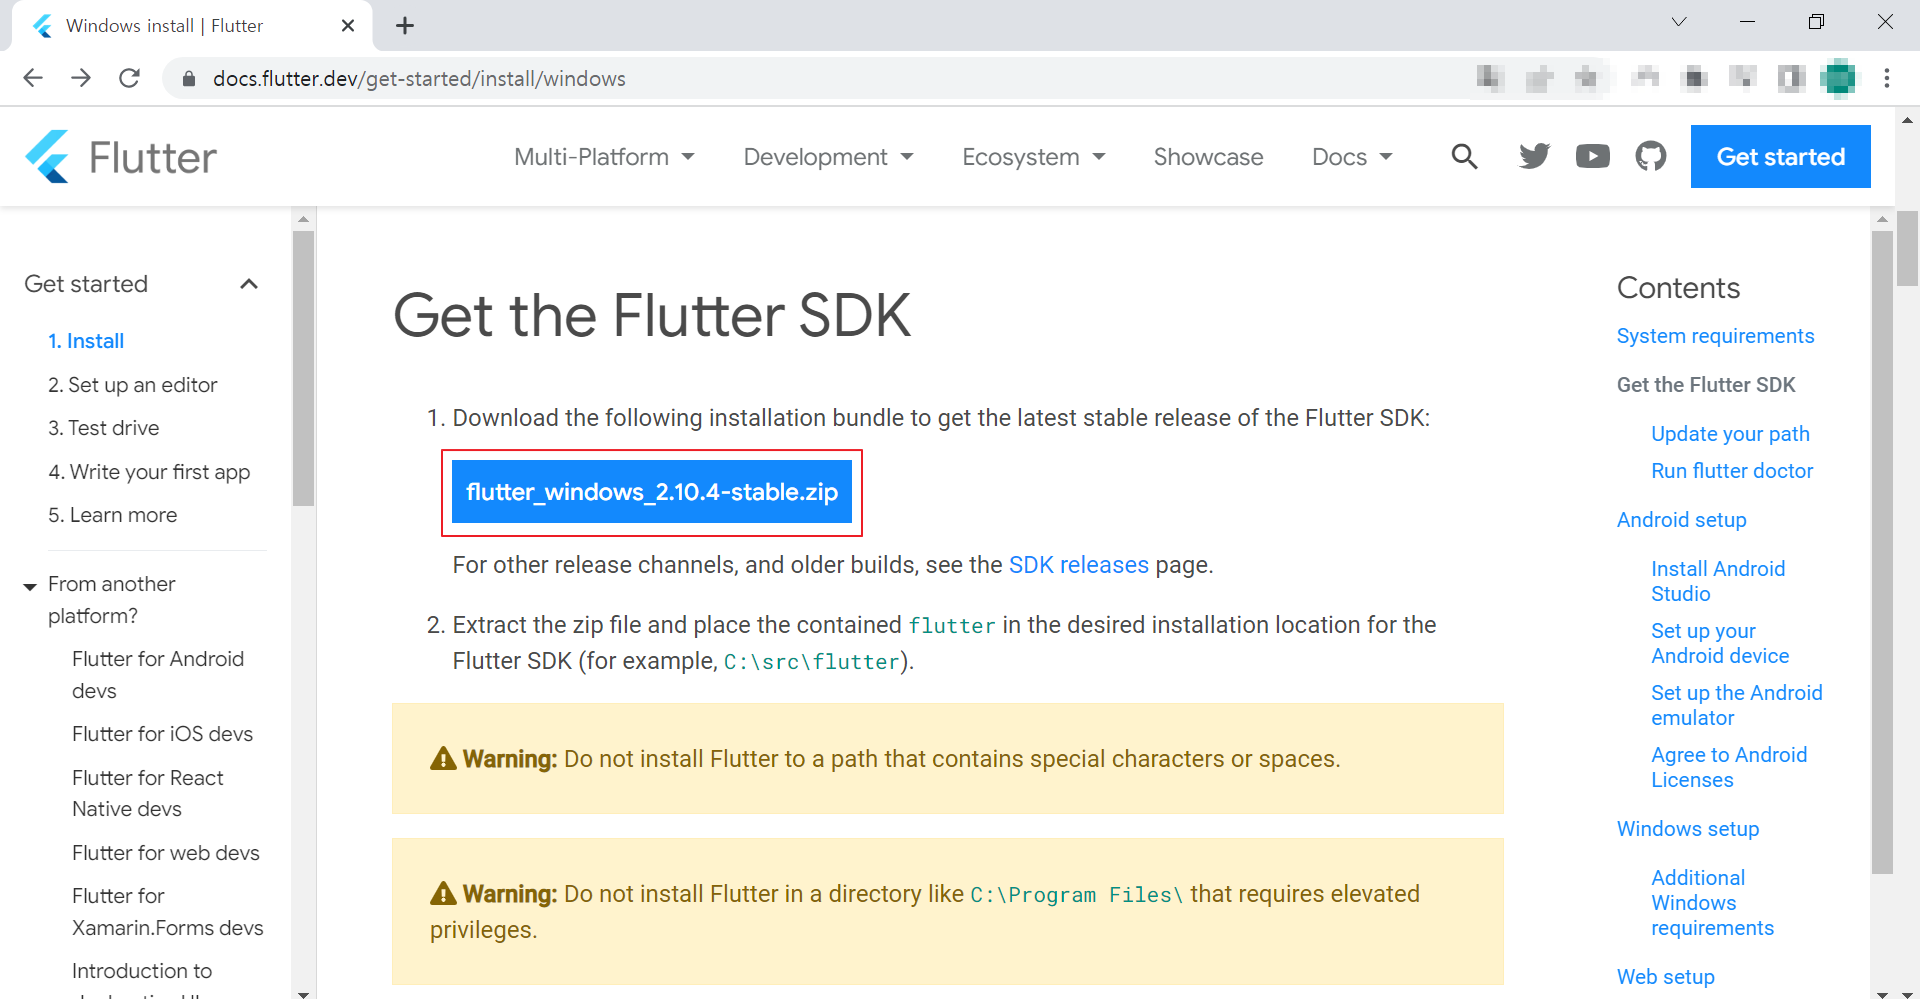
Task: Open 5. Learn more
Action: (112, 515)
